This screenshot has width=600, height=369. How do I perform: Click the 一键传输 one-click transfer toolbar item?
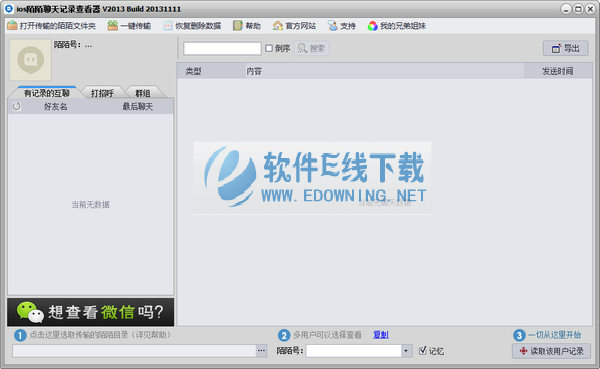129,26
